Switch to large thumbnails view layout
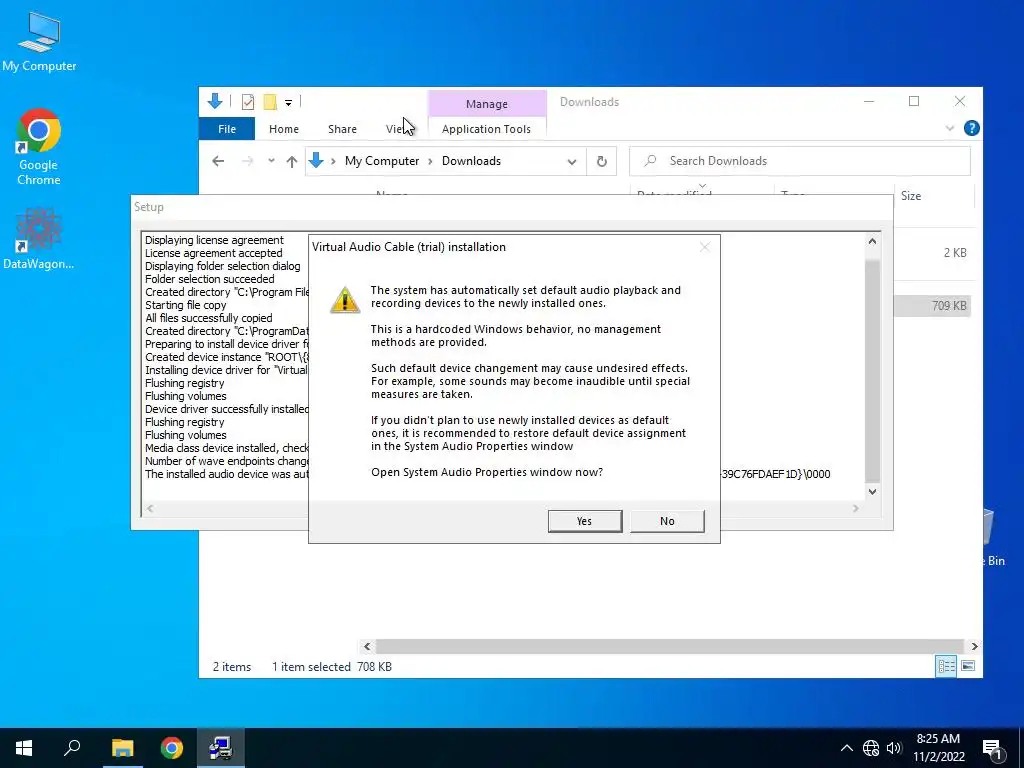Screen dimensions: 1024x768 [x=968, y=666]
